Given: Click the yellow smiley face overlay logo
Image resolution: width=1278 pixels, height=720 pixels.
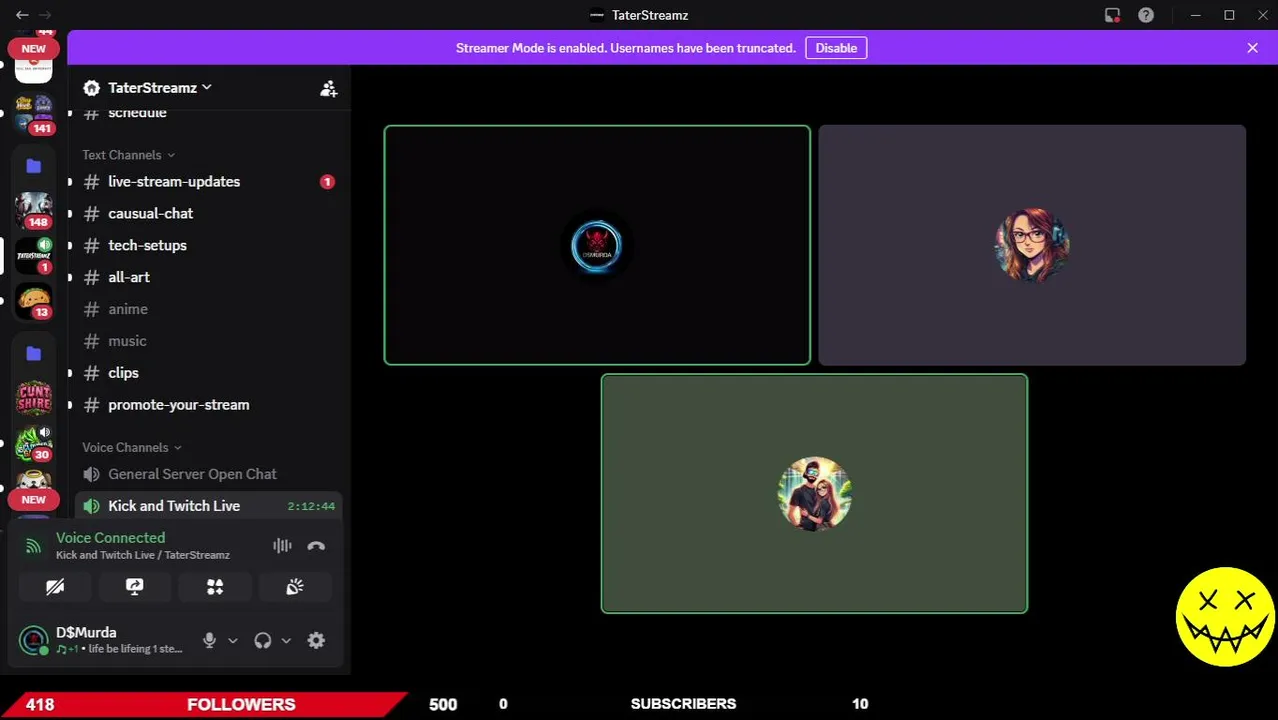Looking at the screenshot, I should [x=1225, y=617].
